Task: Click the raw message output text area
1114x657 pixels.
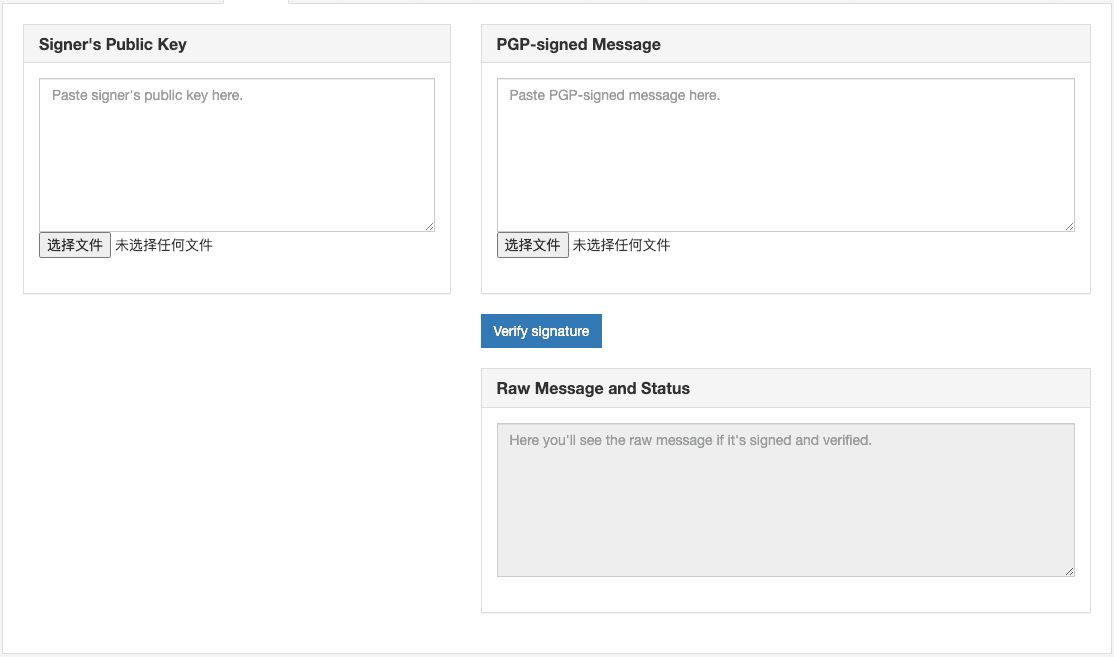Action: [785, 510]
